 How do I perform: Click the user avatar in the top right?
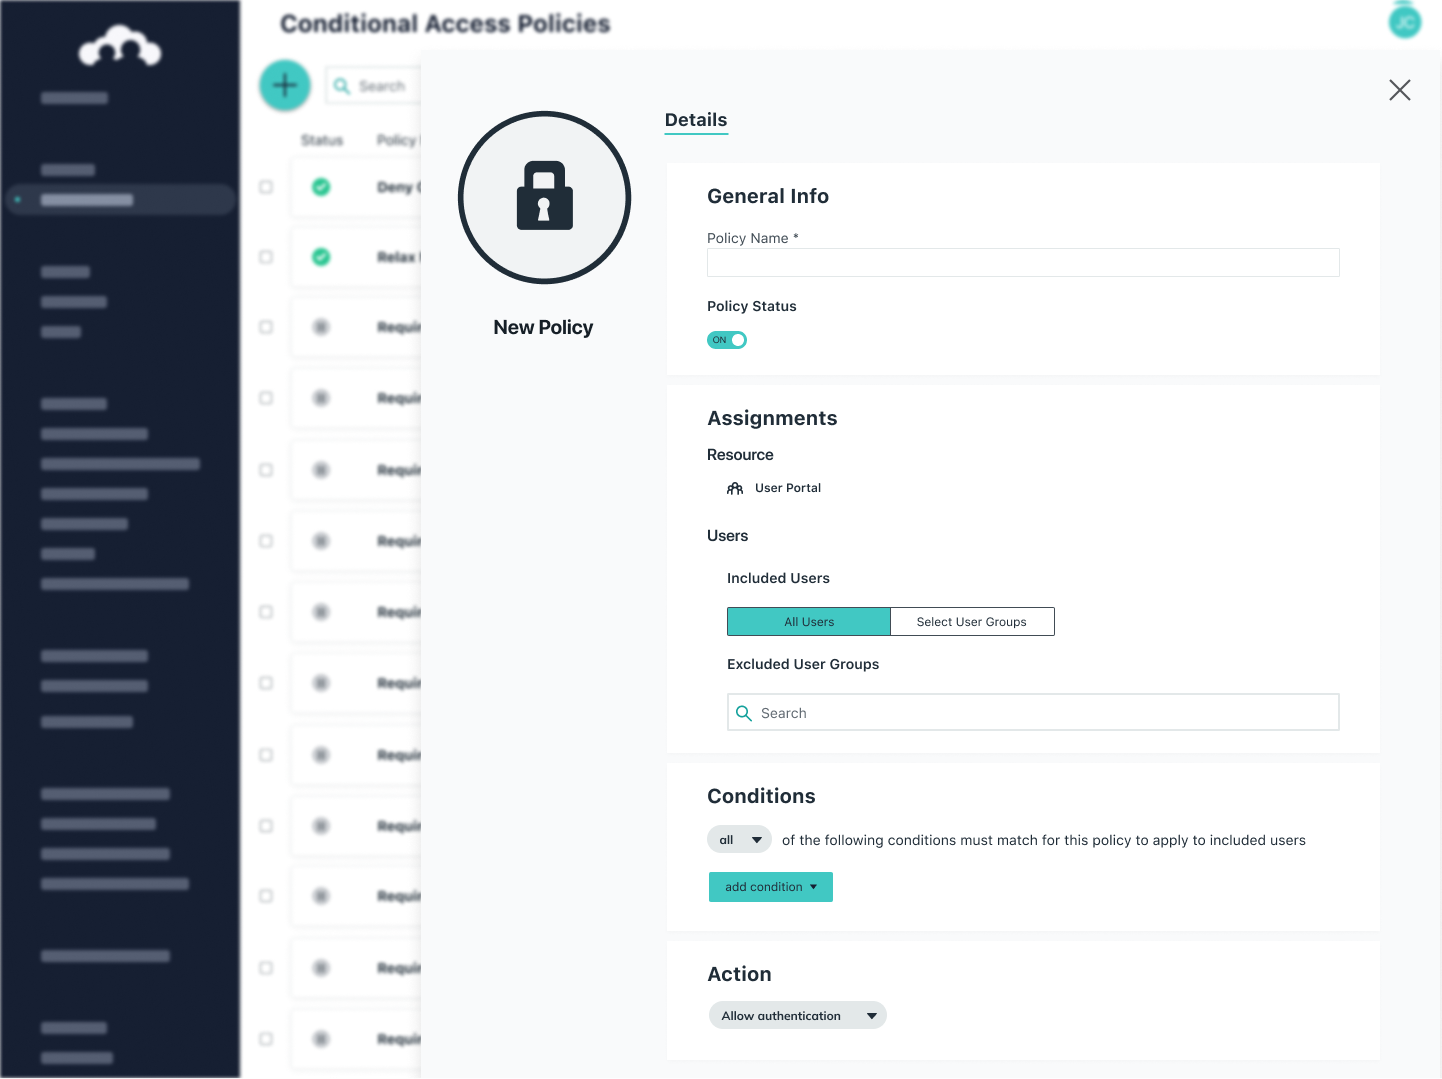[x=1405, y=20]
